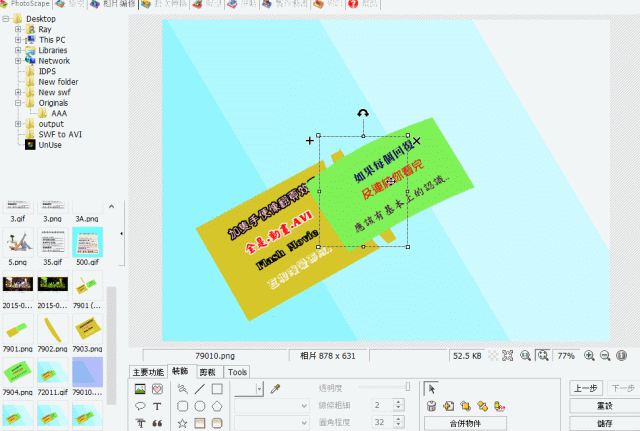The height and width of the screenshot is (431, 640).
Task: Expand the output folder node
Action: pos(18,124)
